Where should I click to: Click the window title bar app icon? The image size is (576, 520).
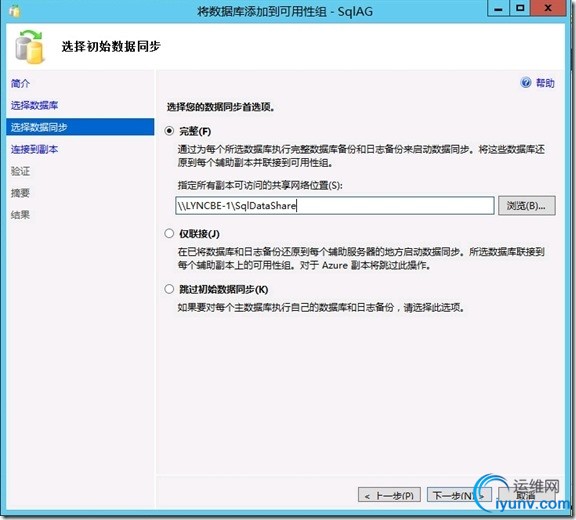(15, 11)
